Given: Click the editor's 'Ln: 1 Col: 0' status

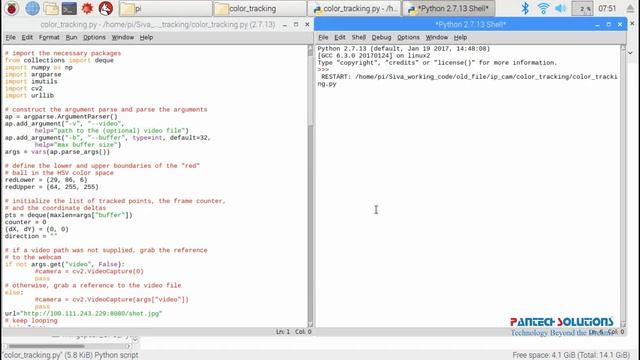Looking at the screenshot, I should 293,331.
